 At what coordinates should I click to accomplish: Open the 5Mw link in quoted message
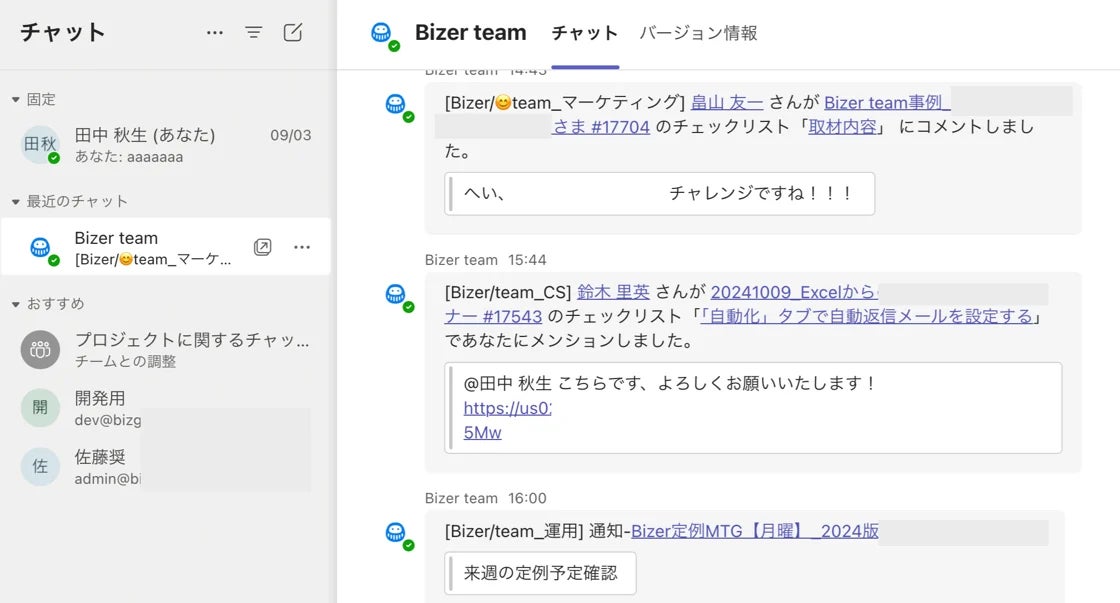(x=482, y=433)
